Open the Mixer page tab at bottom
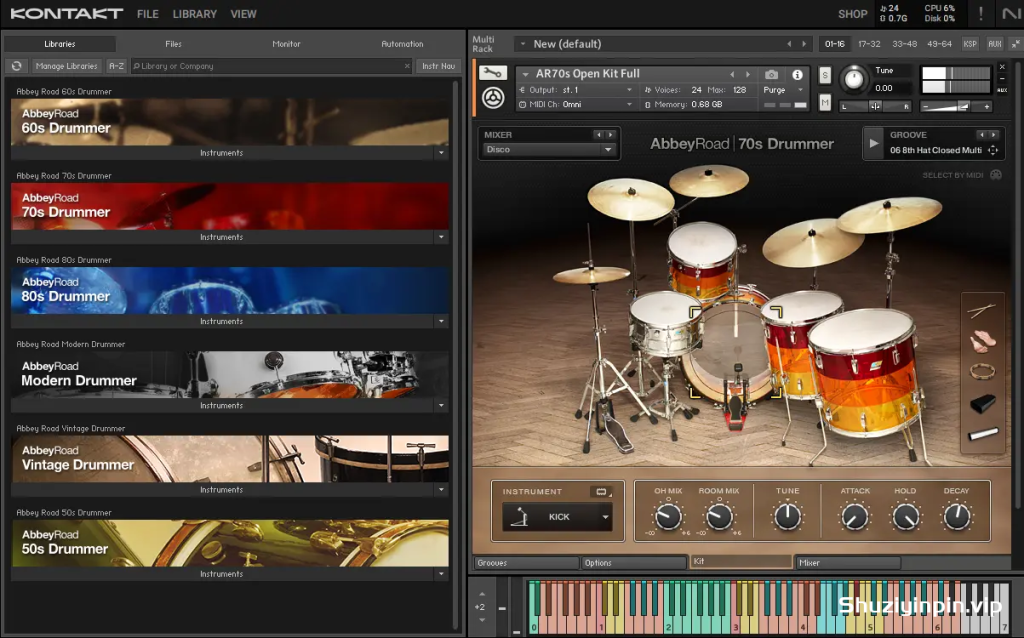Screen dimensions: 1024x638 click(x=848, y=563)
